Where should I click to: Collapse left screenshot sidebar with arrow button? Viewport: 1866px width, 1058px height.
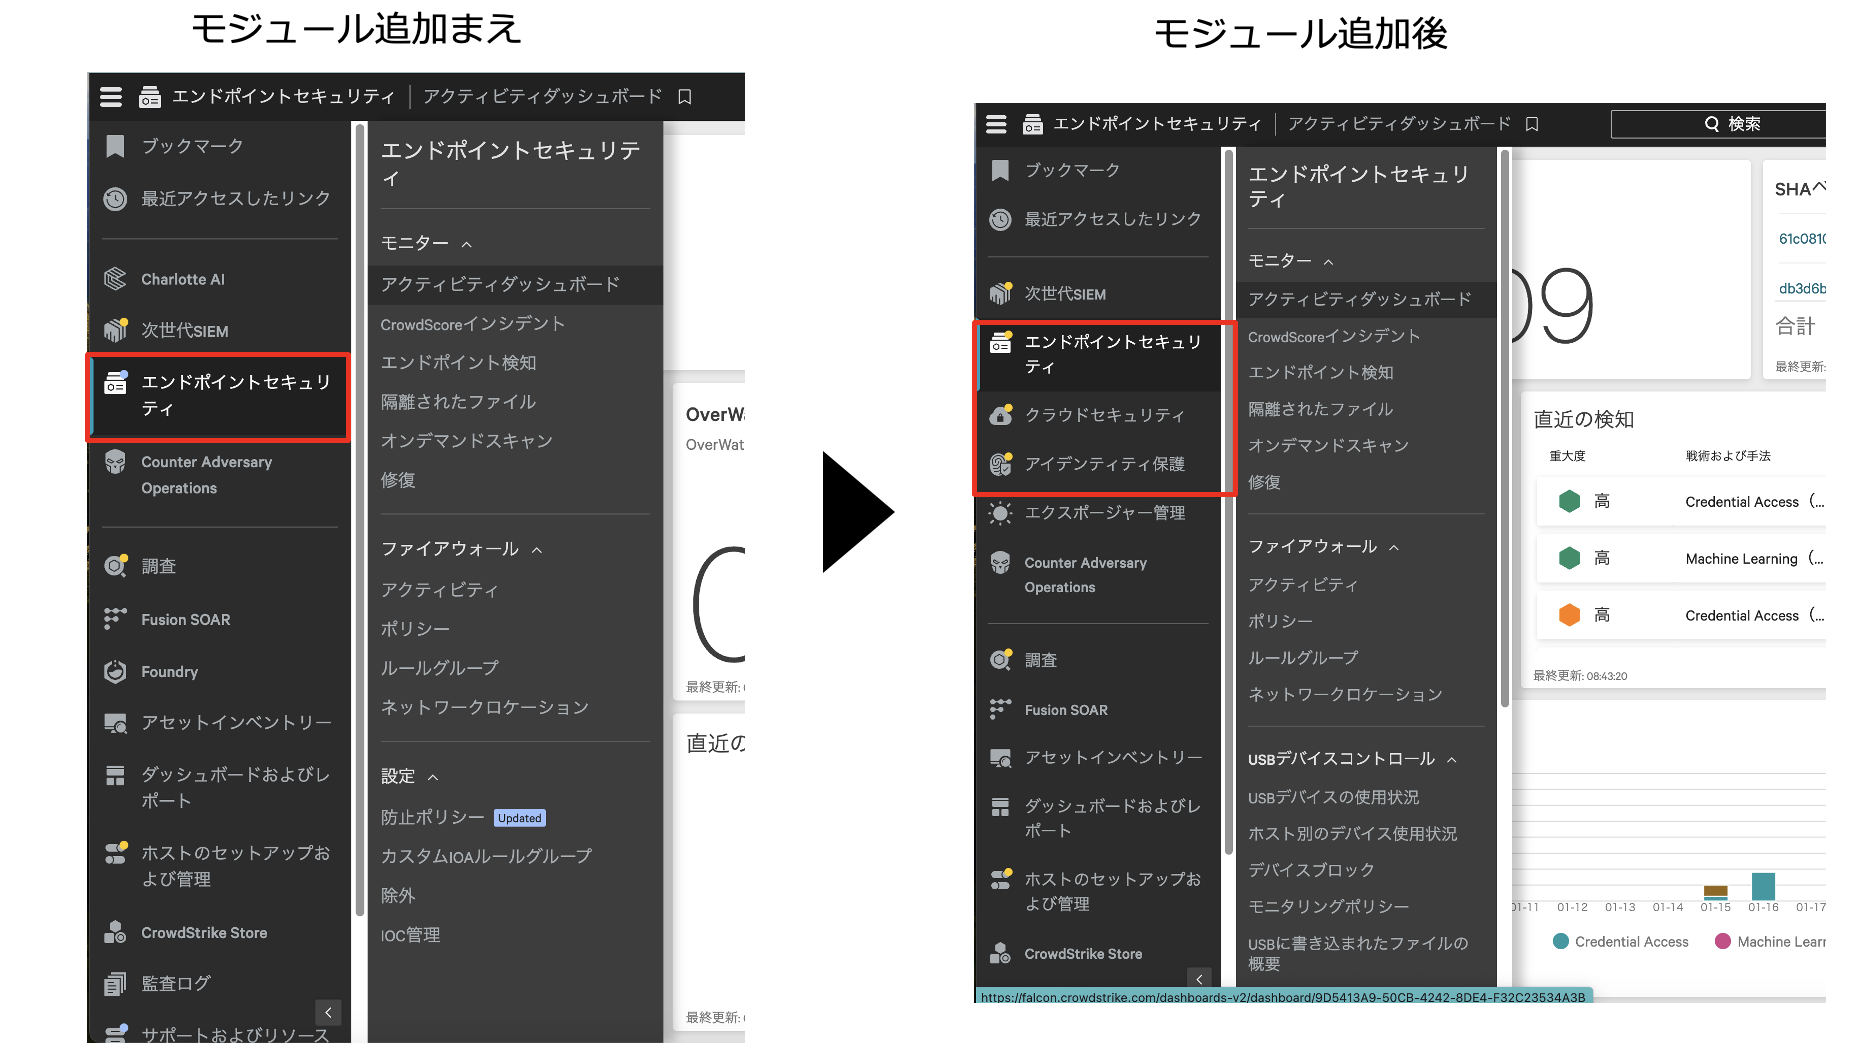(x=328, y=1012)
